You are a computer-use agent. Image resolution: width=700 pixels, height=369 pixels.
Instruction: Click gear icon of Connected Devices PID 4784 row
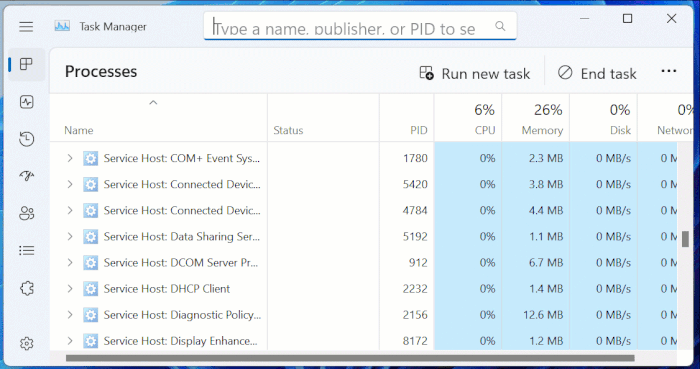tap(91, 211)
